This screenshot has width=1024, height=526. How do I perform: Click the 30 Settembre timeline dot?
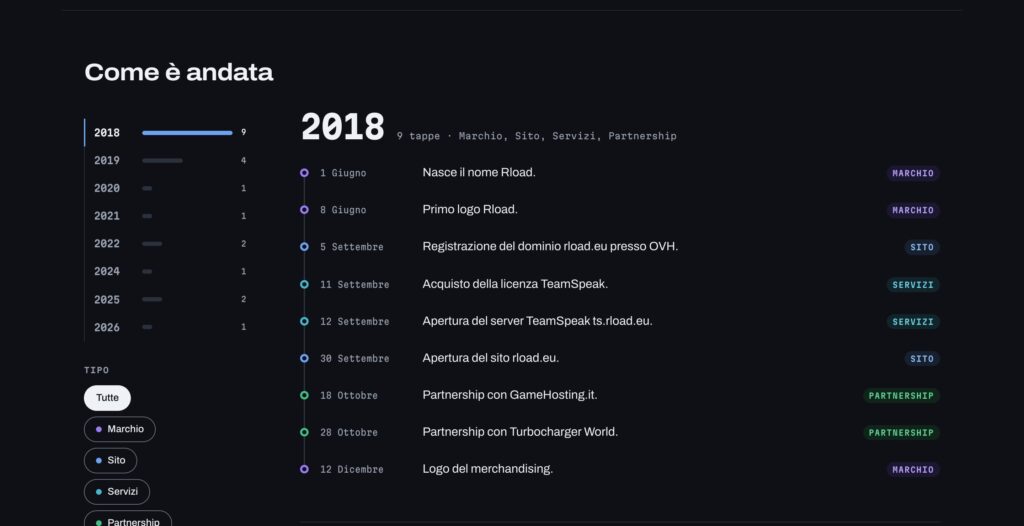tap(304, 358)
